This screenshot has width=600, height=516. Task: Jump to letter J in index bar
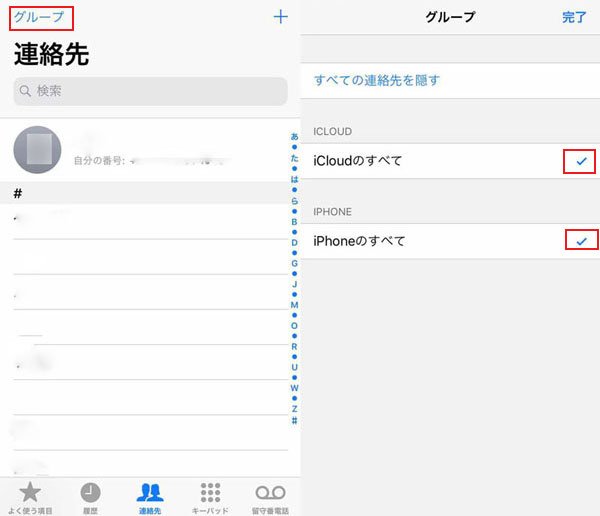click(x=294, y=284)
